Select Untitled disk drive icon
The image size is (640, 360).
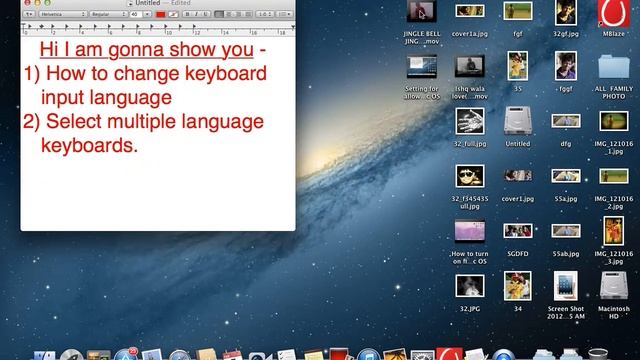518,126
